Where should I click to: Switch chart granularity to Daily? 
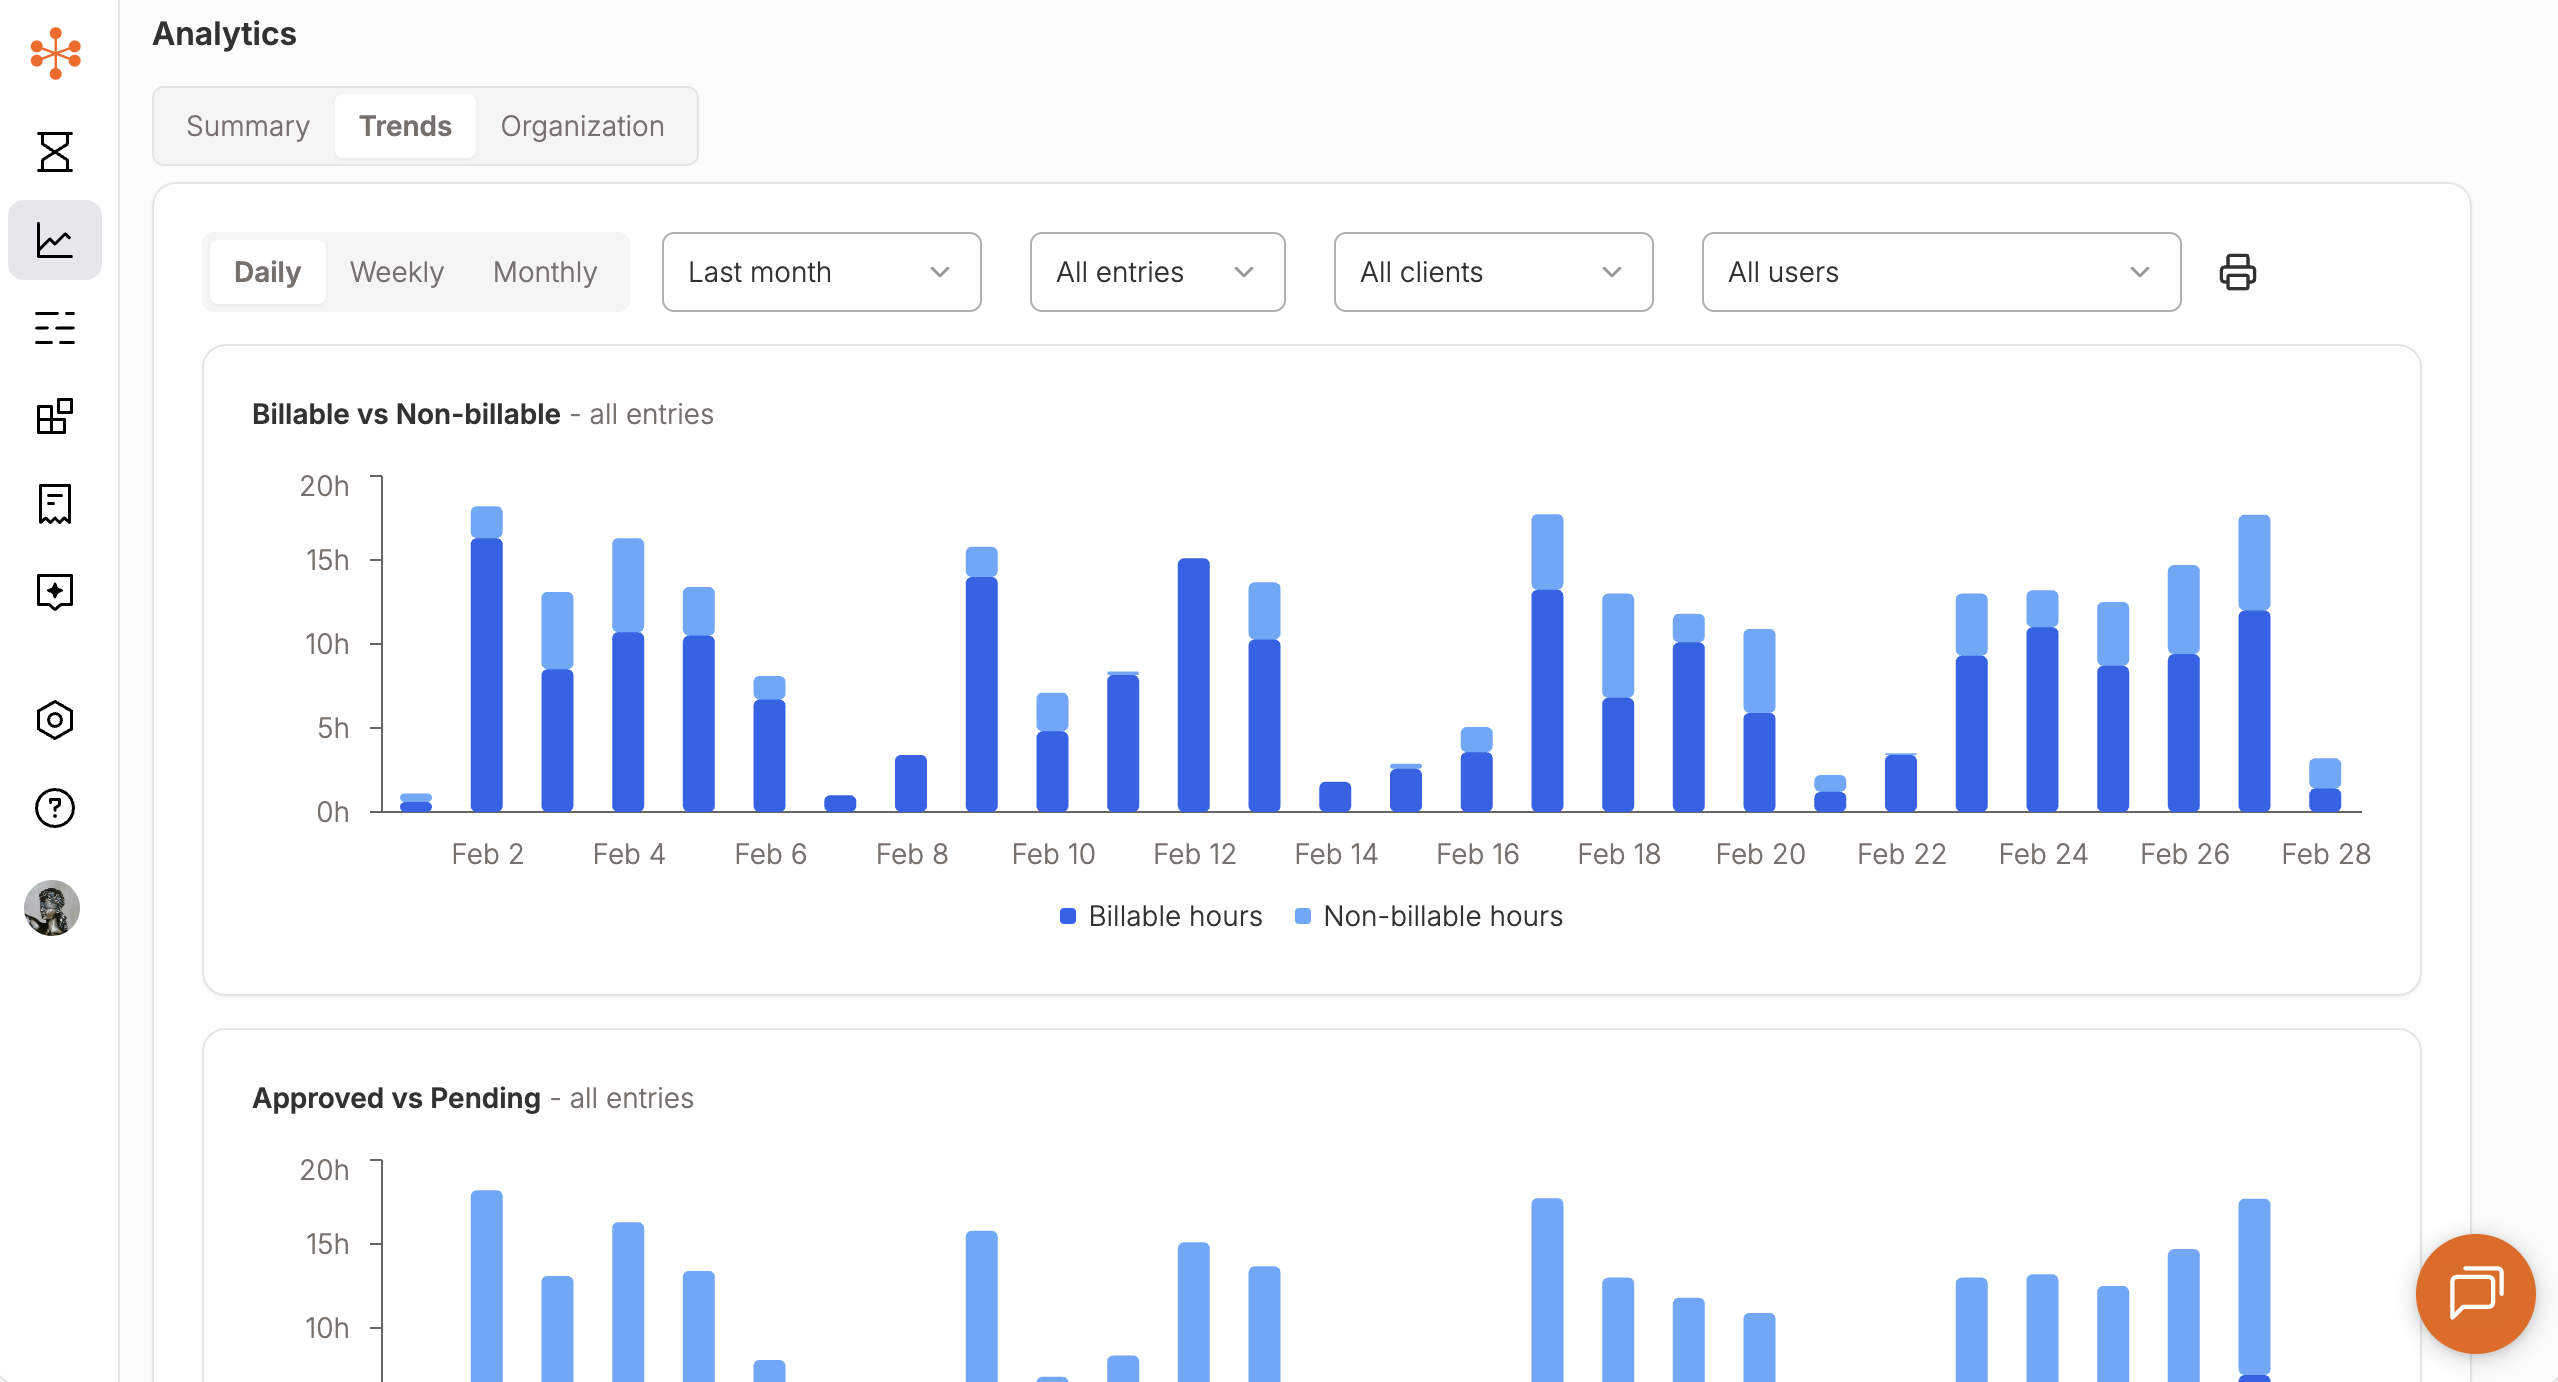tap(267, 272)
